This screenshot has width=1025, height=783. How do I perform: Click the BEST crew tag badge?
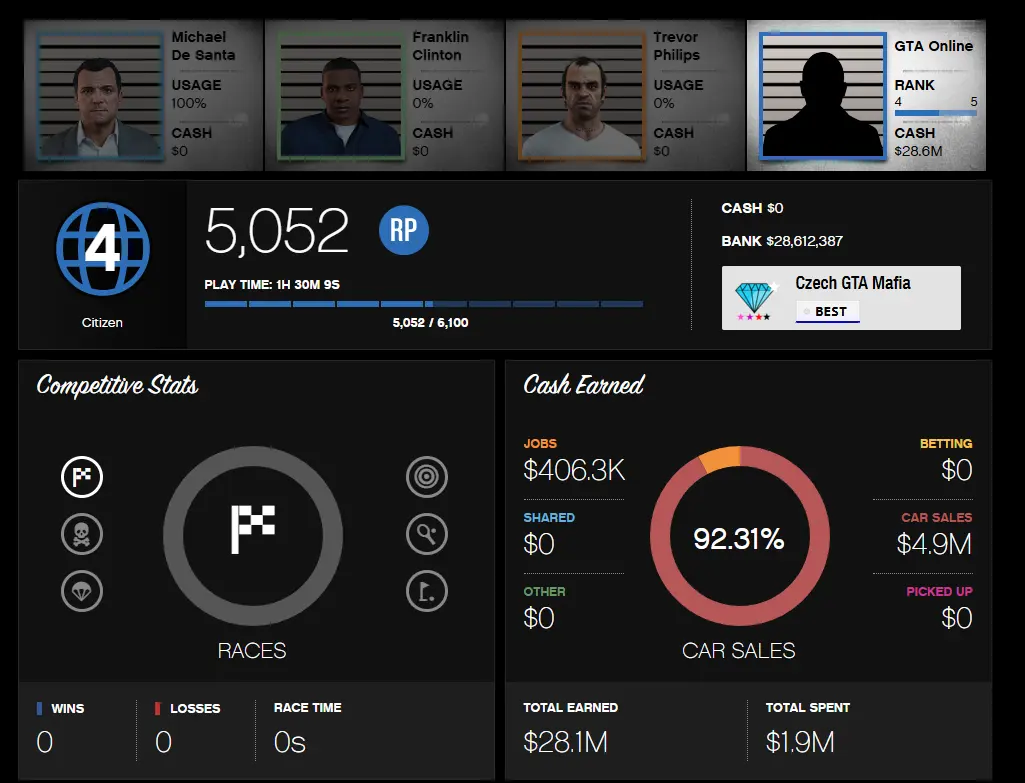click(828, 312)
